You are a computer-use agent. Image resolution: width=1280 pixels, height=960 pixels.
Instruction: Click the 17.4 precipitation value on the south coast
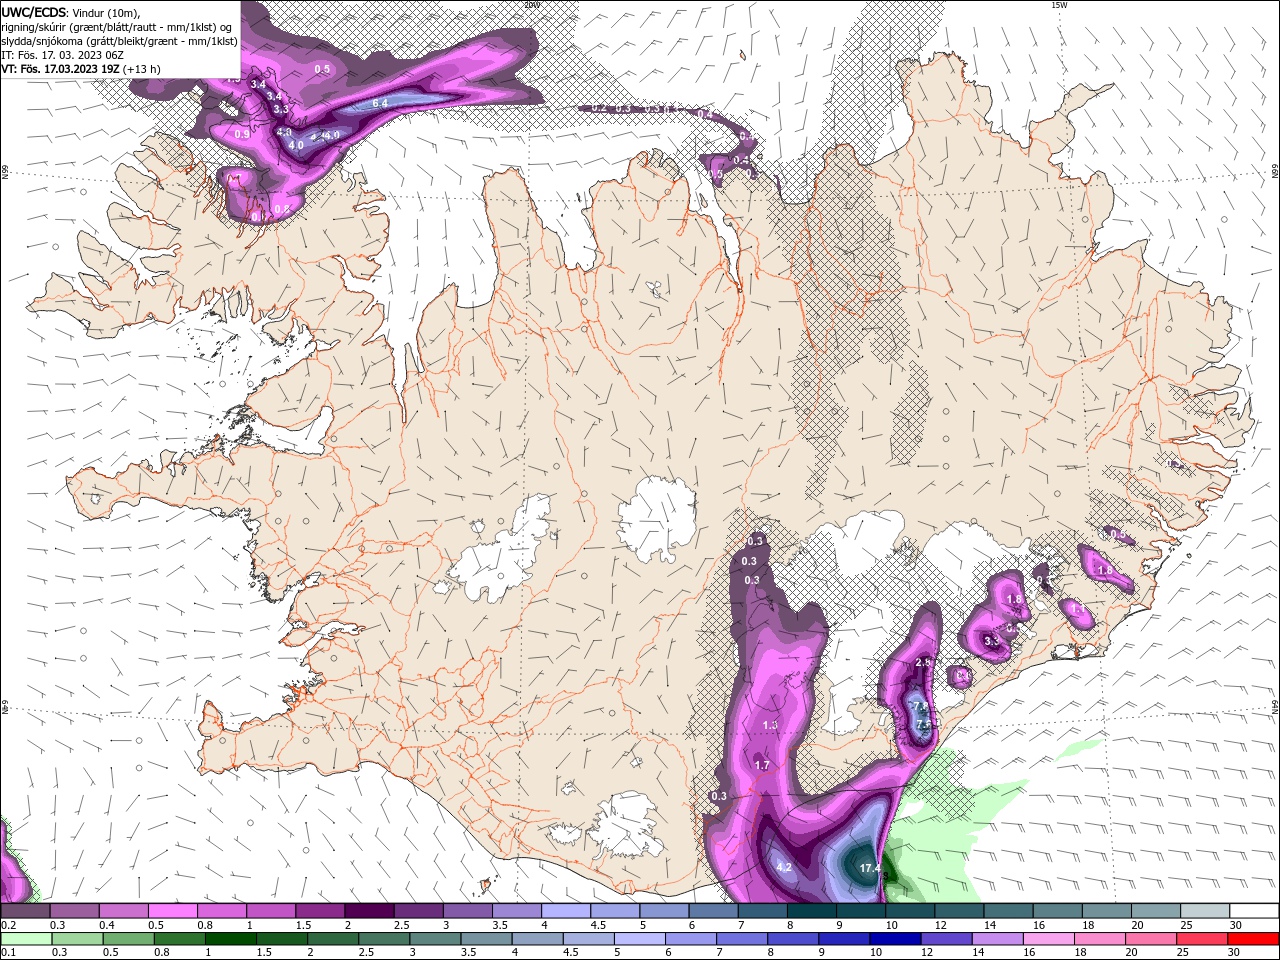tap(870, 868)
